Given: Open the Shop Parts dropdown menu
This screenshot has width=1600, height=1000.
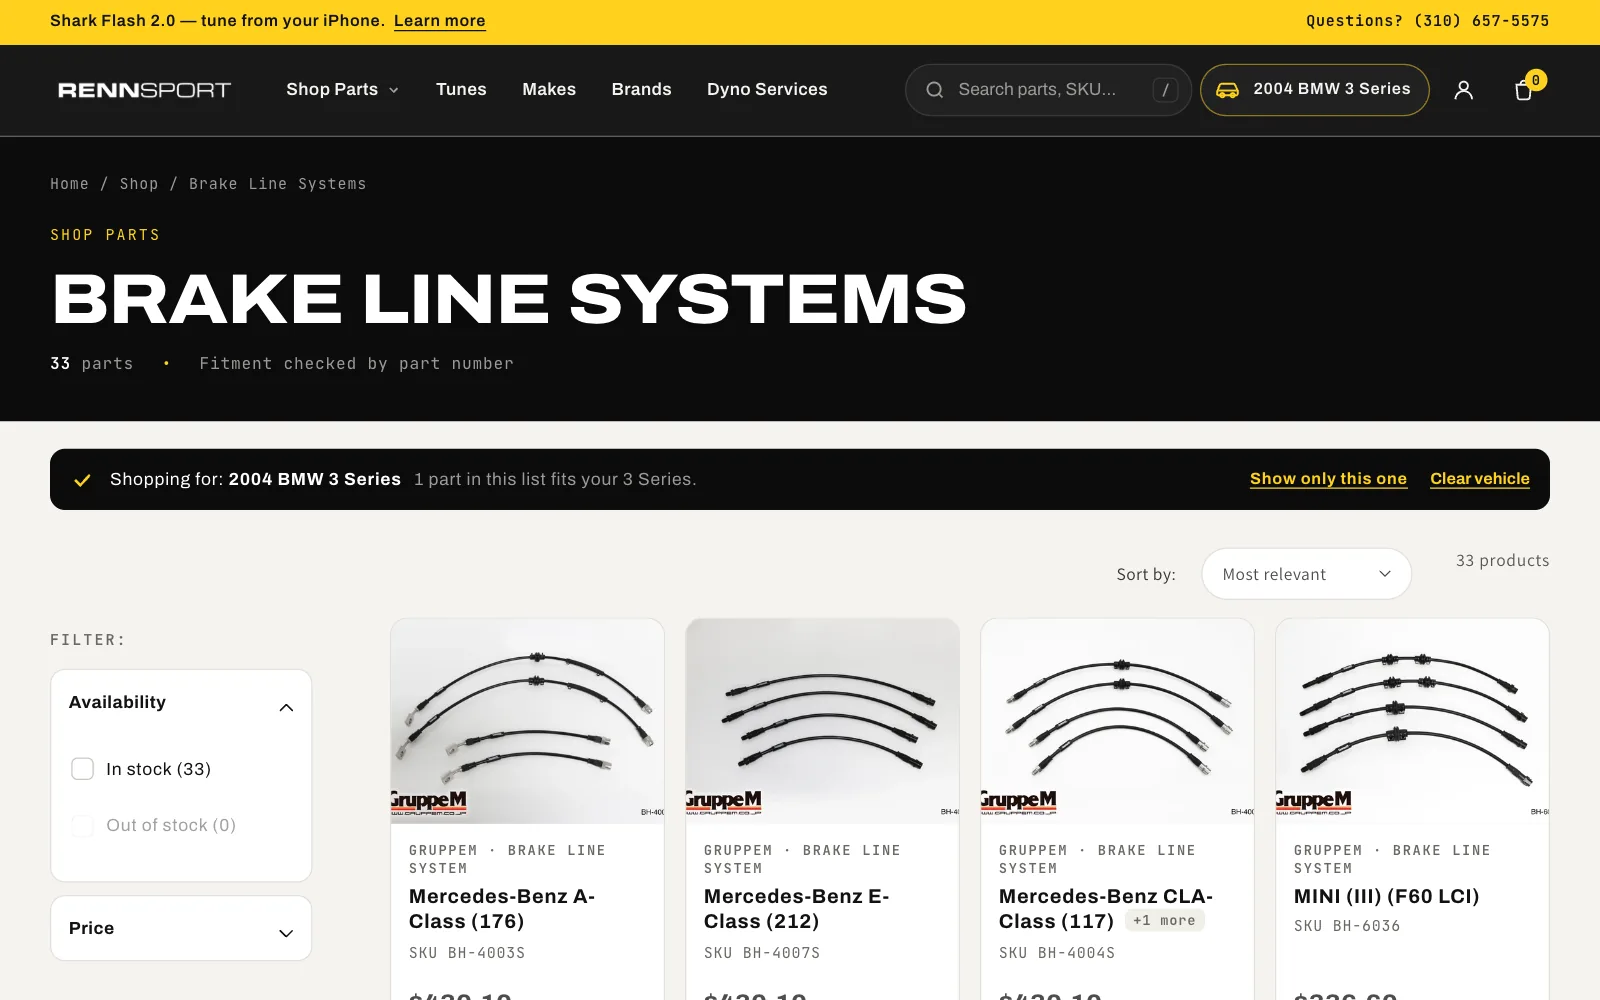Looking at the screenshot, I should click(342, 90).
